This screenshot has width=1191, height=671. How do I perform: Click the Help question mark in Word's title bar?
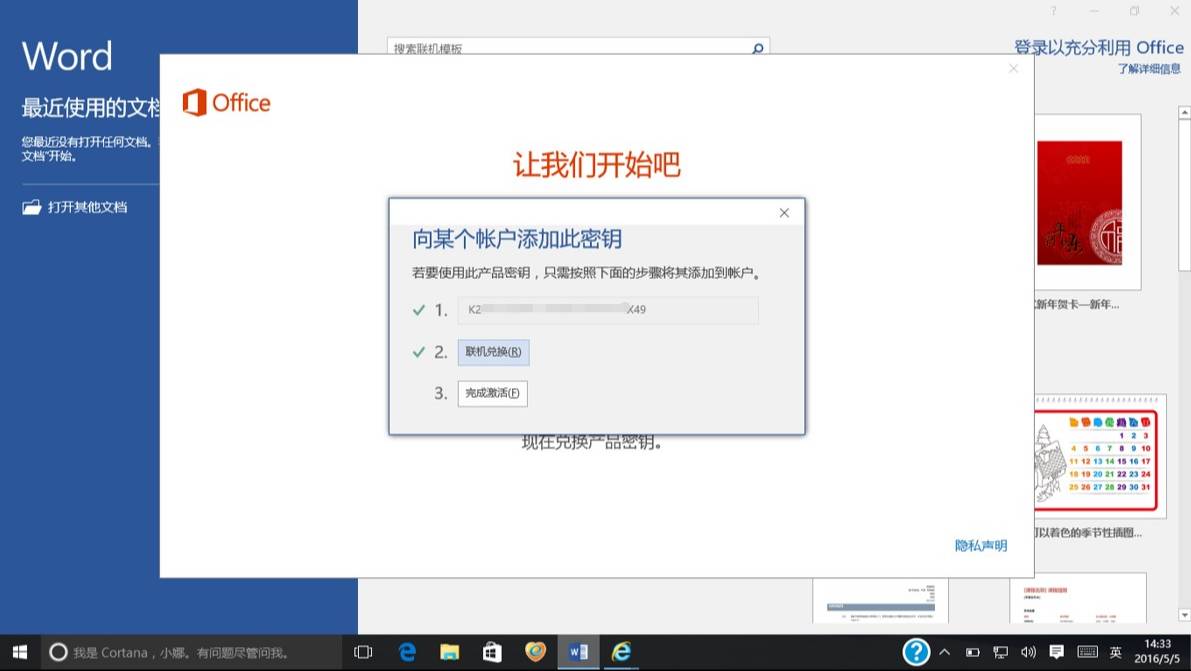(x=1052, y=10)
